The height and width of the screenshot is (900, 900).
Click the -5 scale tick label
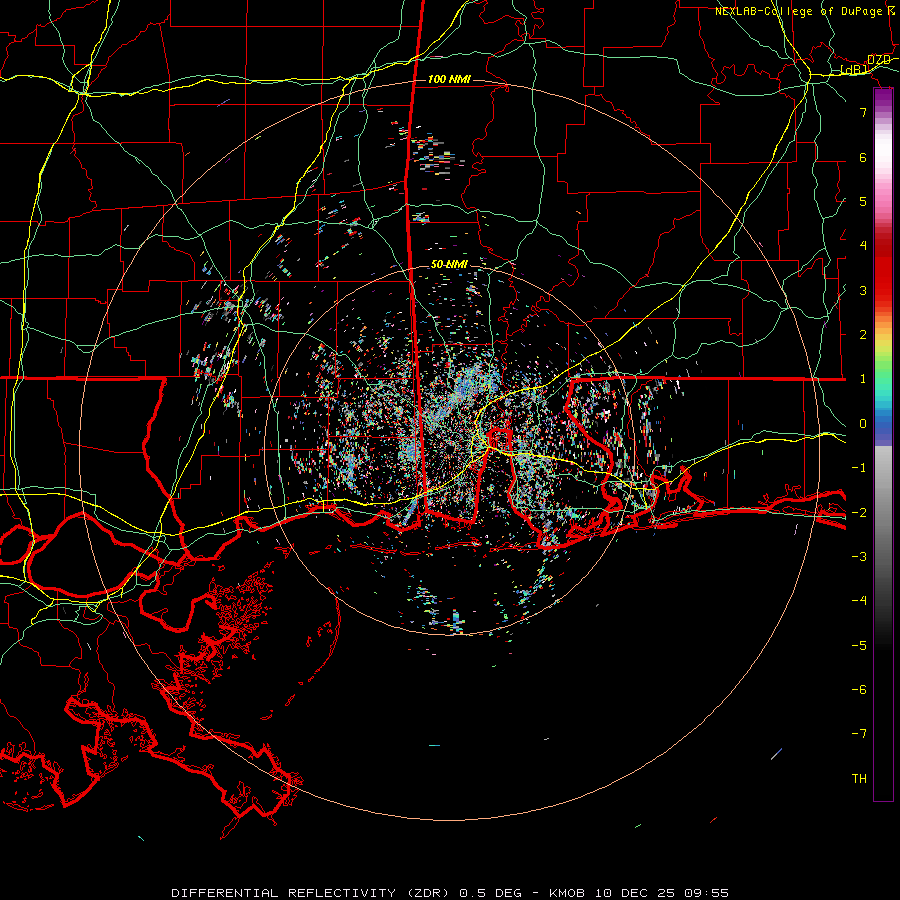(x=859, y=645)
